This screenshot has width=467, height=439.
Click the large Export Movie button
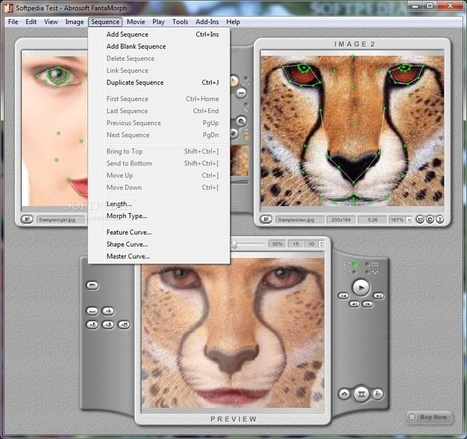[361, 394]
